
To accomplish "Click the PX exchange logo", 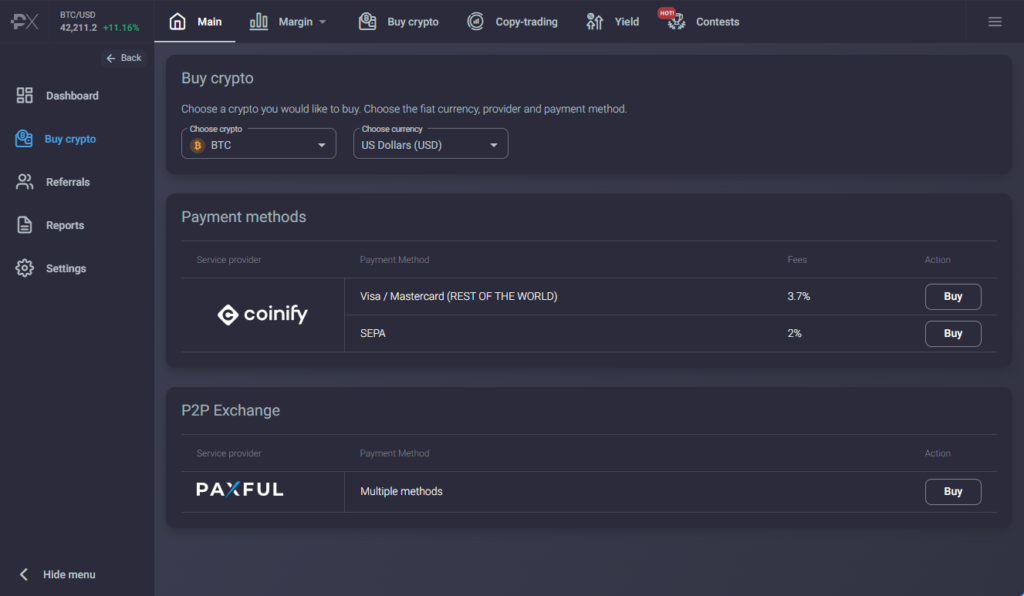I will tap(23, 21).
